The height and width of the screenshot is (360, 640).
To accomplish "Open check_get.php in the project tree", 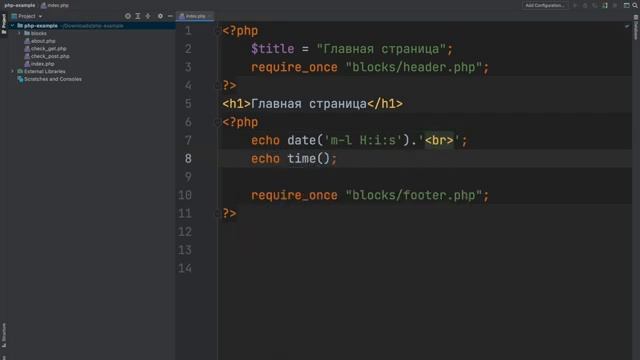I will pyautogui.click(x=45, y=49).
